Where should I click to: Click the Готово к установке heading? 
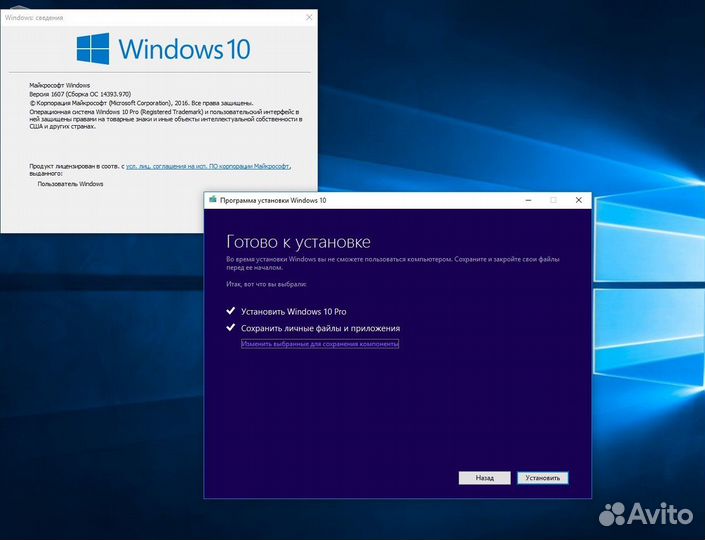(x=298, y=242)
